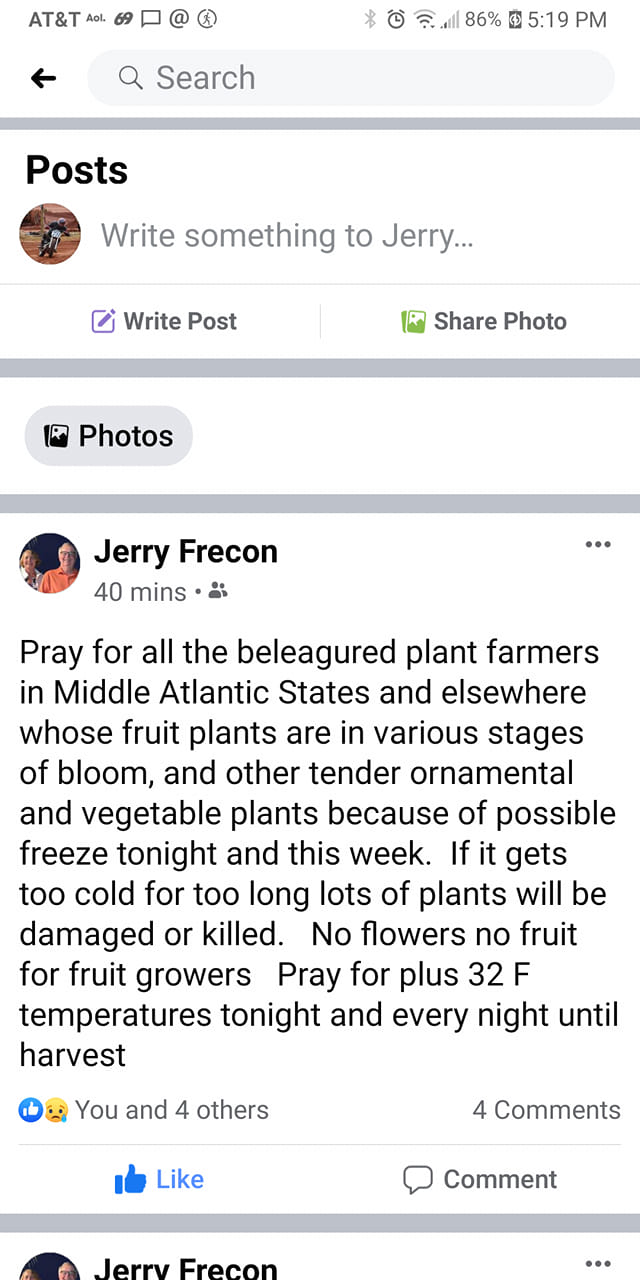
Task: Open Jerry Frecon's name link
Action: coord(185,551)
